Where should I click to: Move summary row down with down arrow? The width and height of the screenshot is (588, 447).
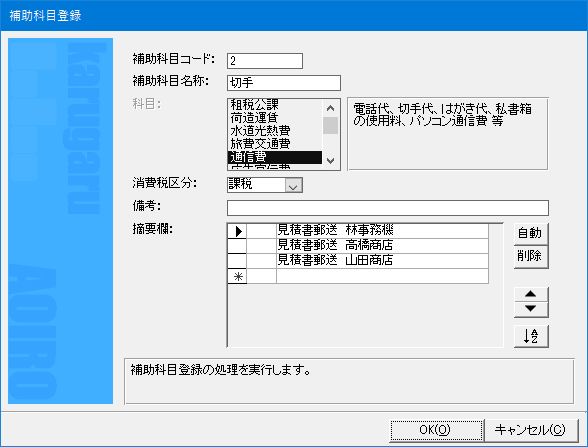click(x=531, y=309)
